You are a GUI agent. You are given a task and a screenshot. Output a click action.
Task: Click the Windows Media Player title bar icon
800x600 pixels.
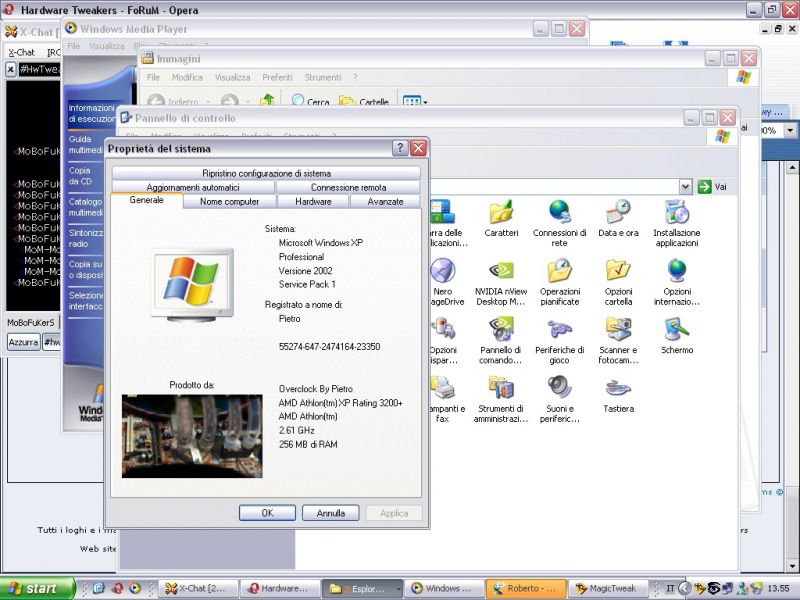click(71, 29)
